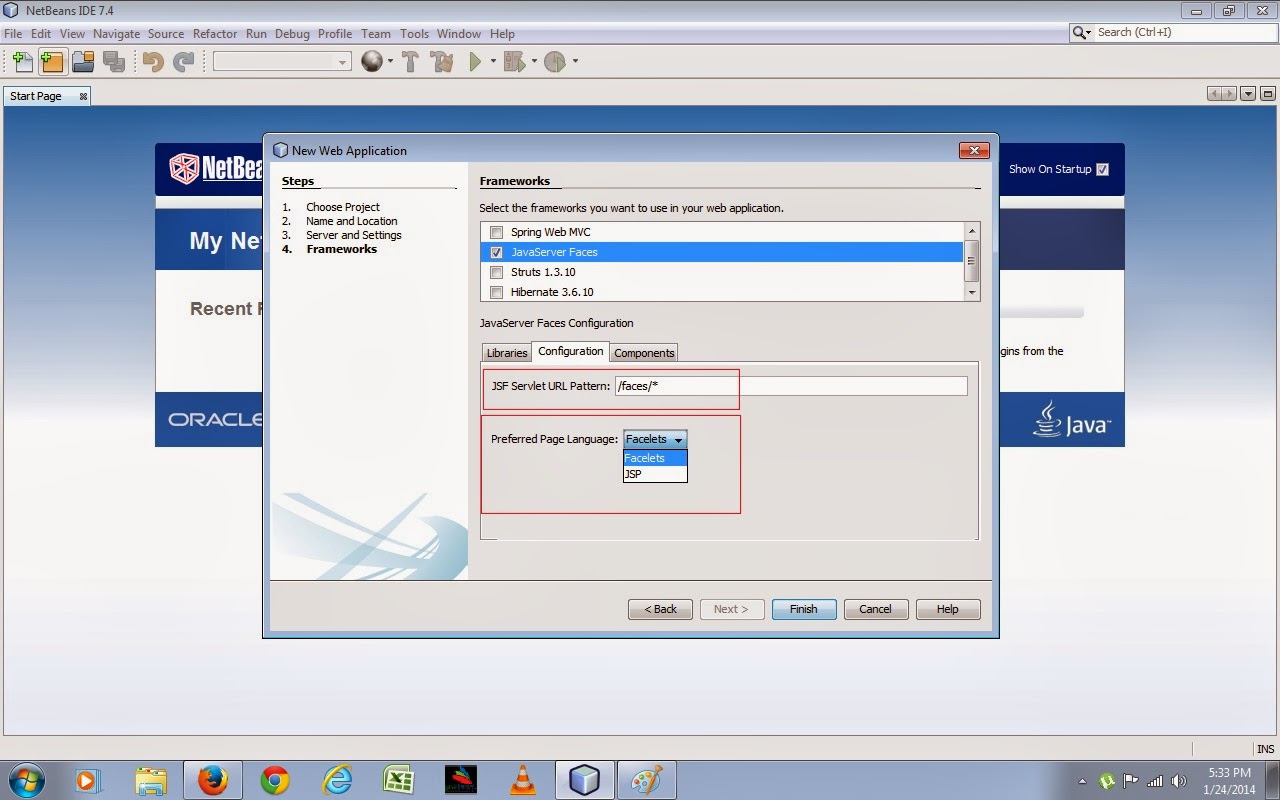Image resolution: width=1280 pixels, height=800 pixels.
Task: Expand the Debug Project dropdown arrow
Action: pyautogui.click(x=534, y=62)
